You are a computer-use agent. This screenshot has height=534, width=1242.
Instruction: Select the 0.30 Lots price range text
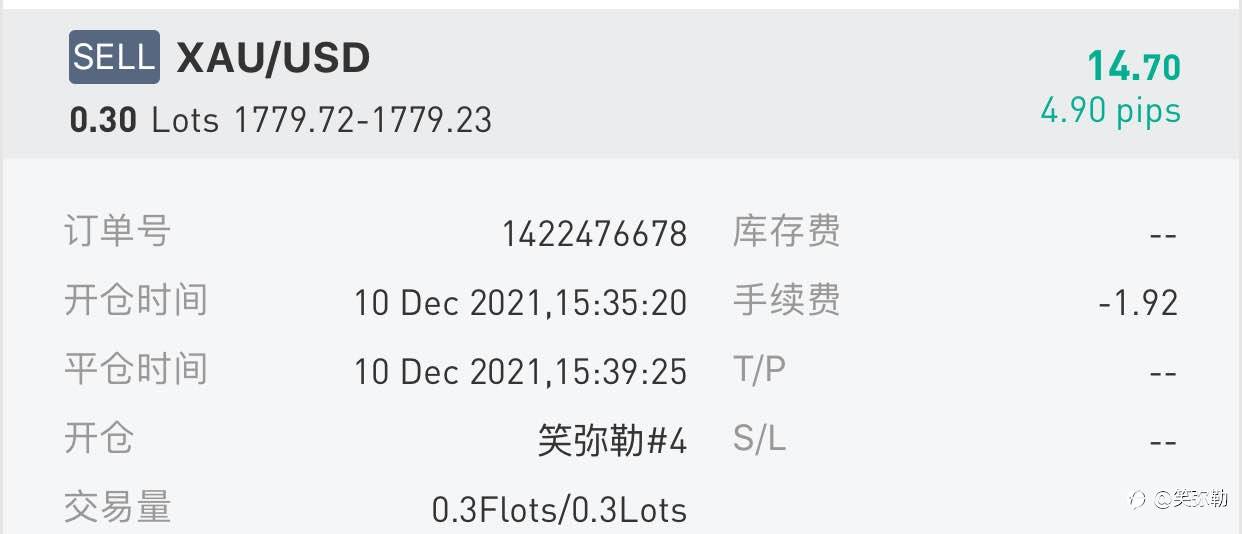(281, 120)
